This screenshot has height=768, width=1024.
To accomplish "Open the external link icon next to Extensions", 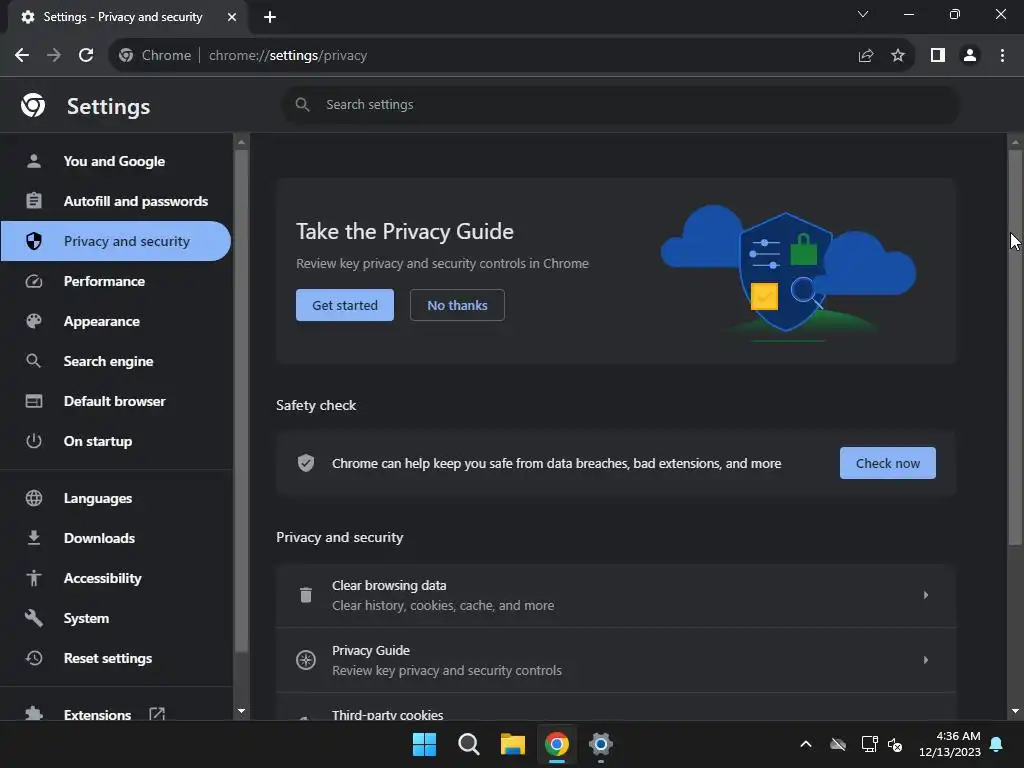I will click(x=157, y=714).
